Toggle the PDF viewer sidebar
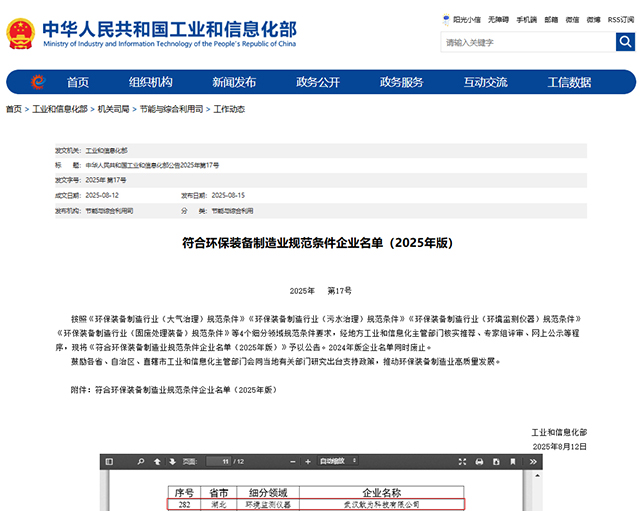The height and width of the screenshot is (511, 640). 110,461
